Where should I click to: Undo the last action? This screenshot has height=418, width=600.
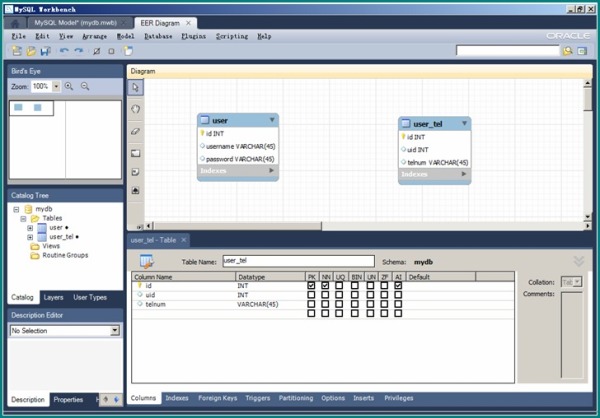(x=64, y=51)
